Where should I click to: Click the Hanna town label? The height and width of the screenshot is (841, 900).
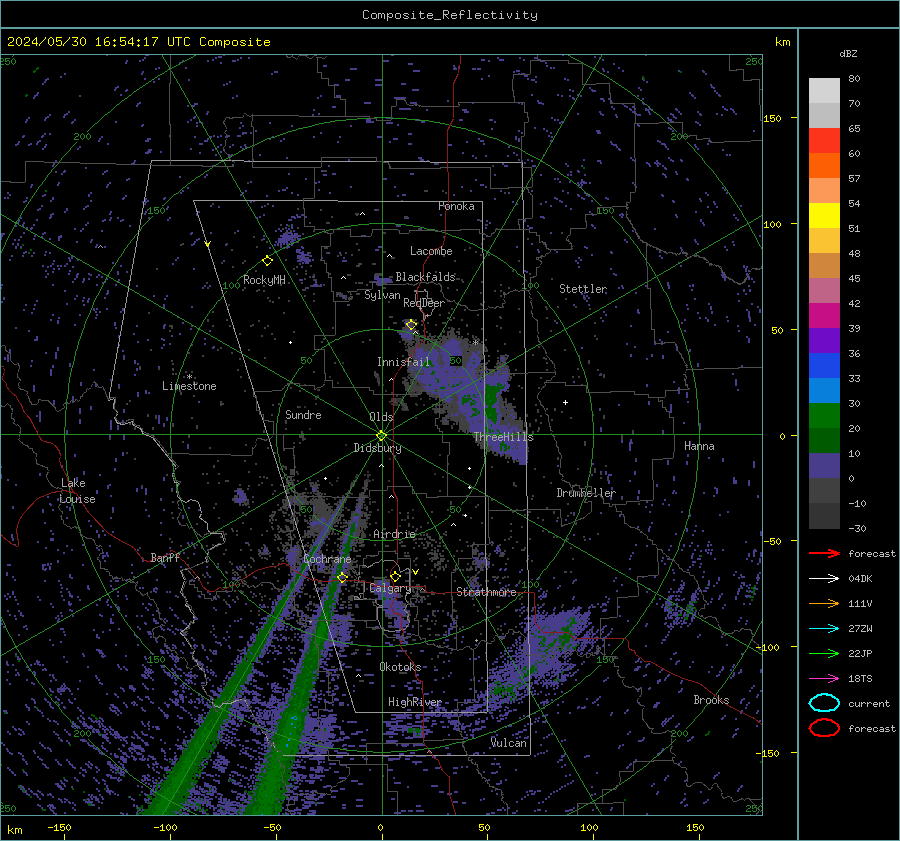(x=699, y=446)
